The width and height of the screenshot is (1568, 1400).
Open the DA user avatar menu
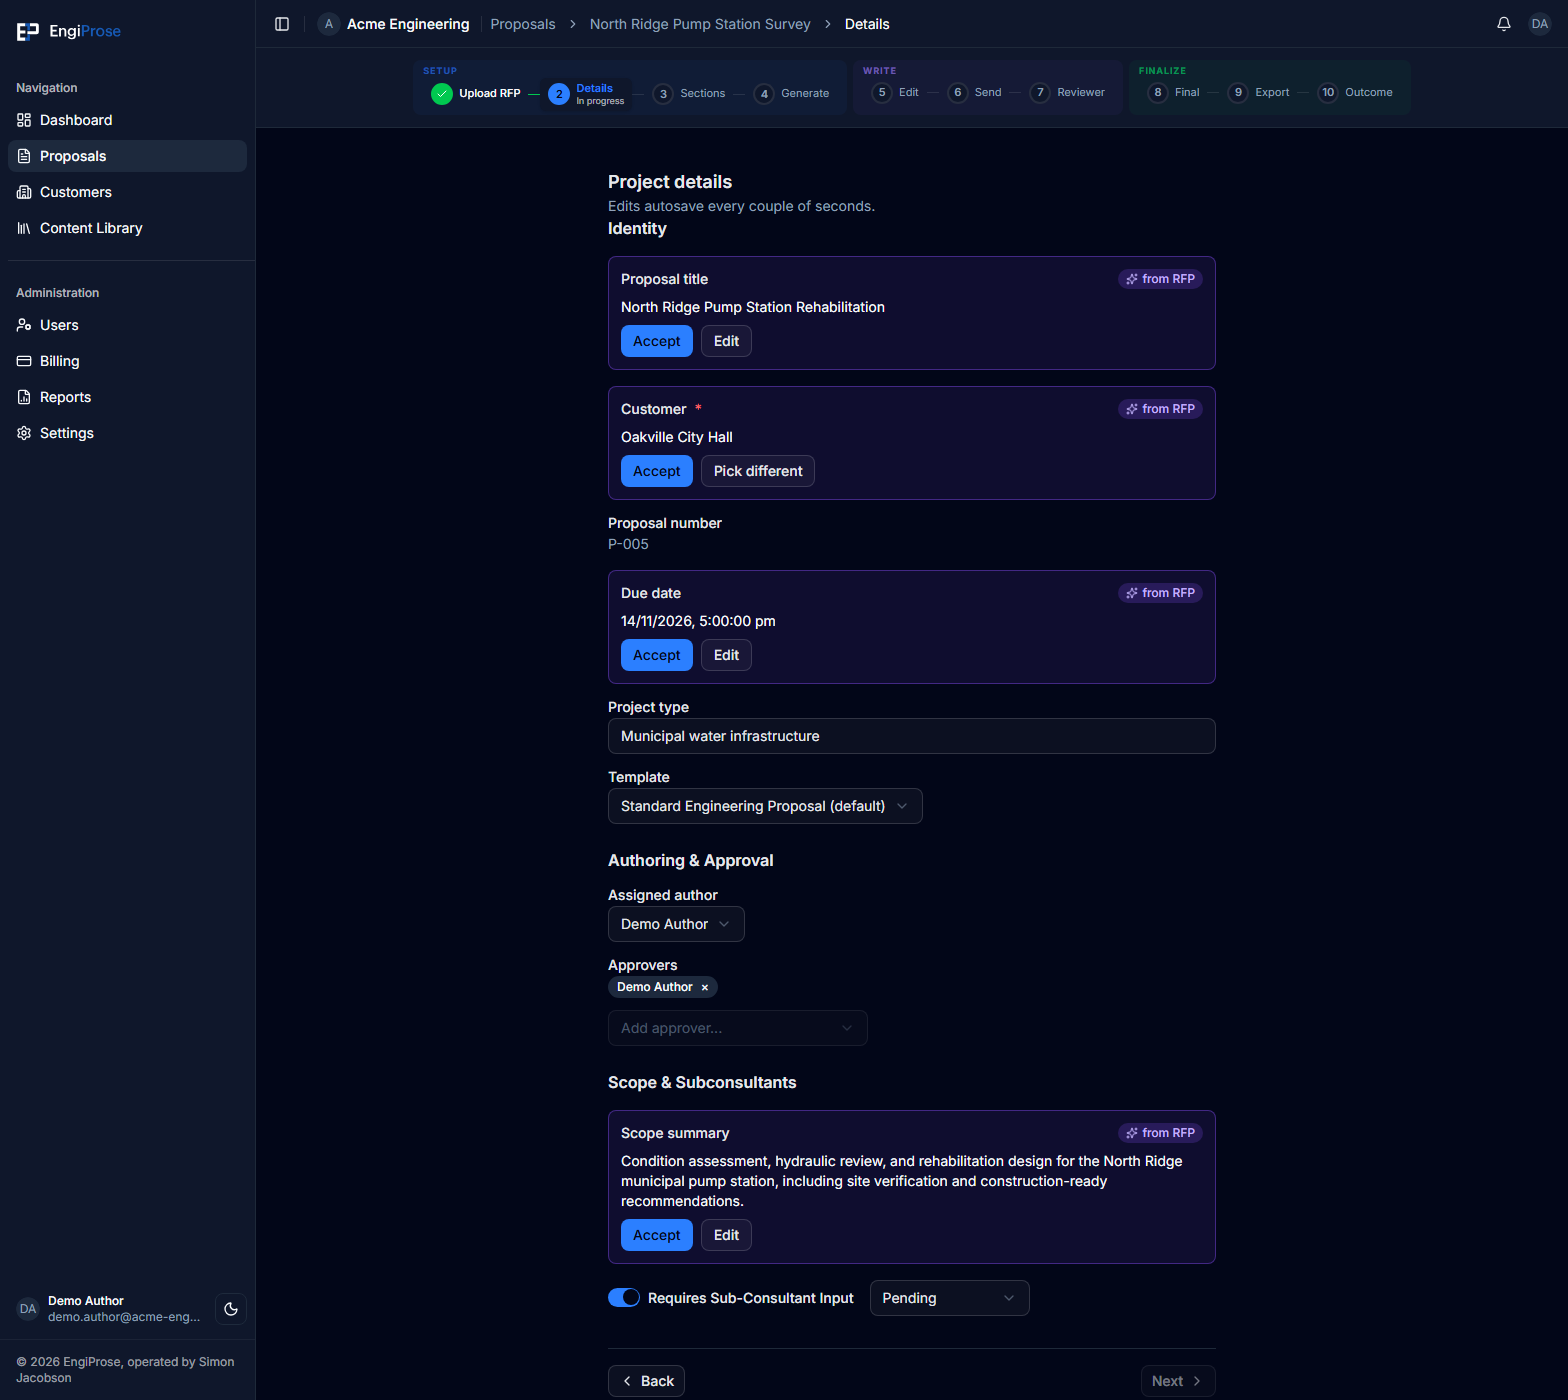click(x=1540, y=24)
